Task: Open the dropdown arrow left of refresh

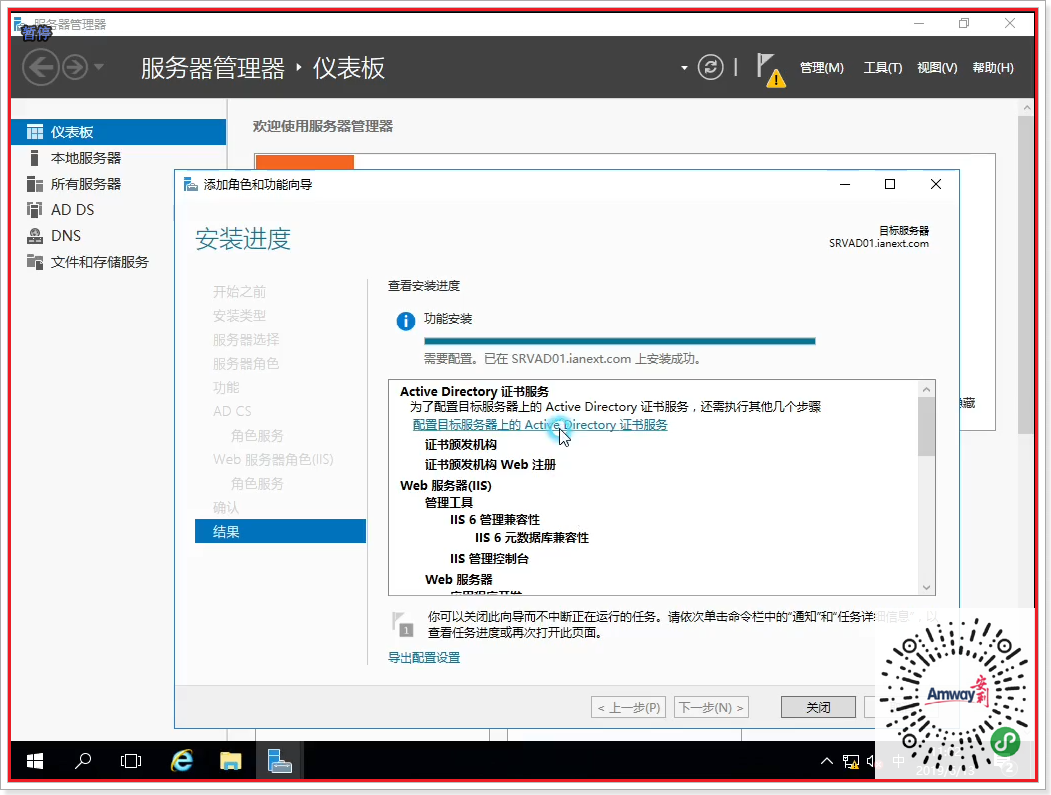Action: point(684,68)
